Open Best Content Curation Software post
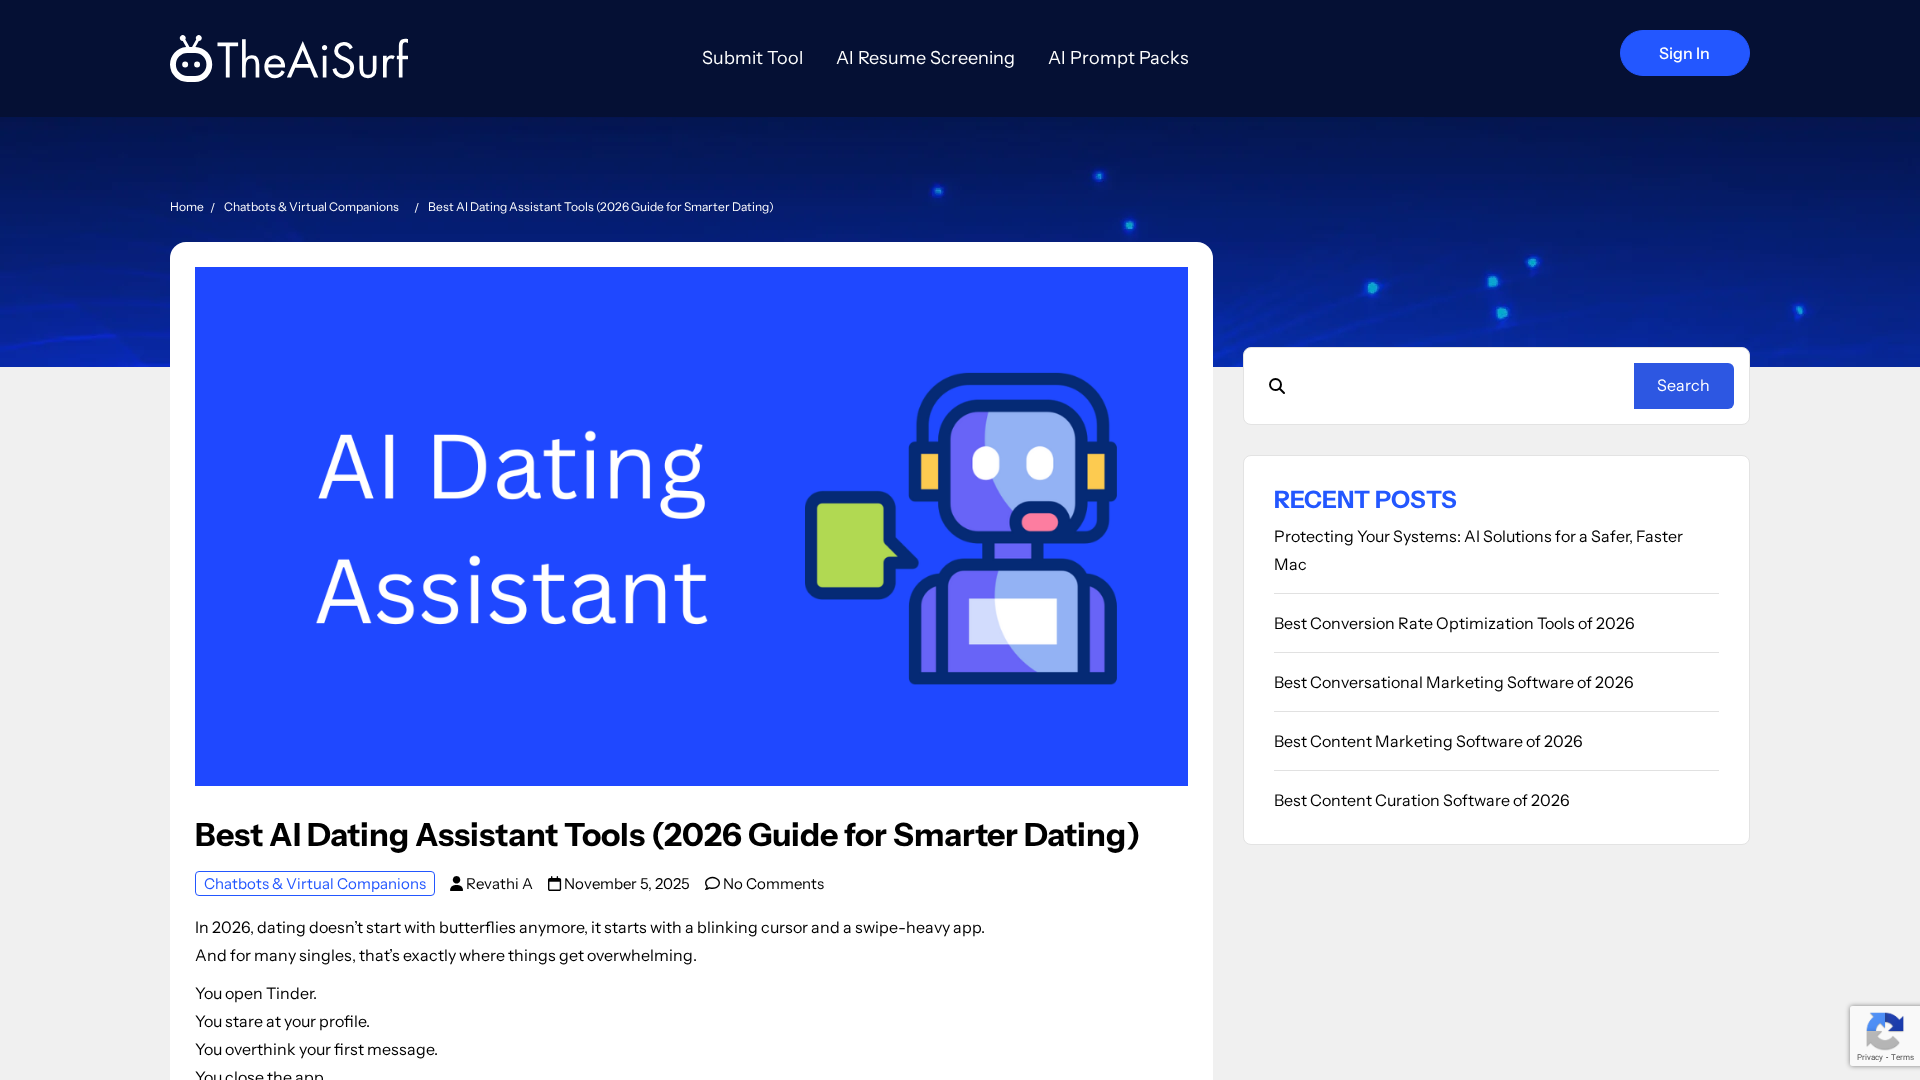Image resolution: width=1920 pixels, height=1080 pixels. coord(1421,801)
